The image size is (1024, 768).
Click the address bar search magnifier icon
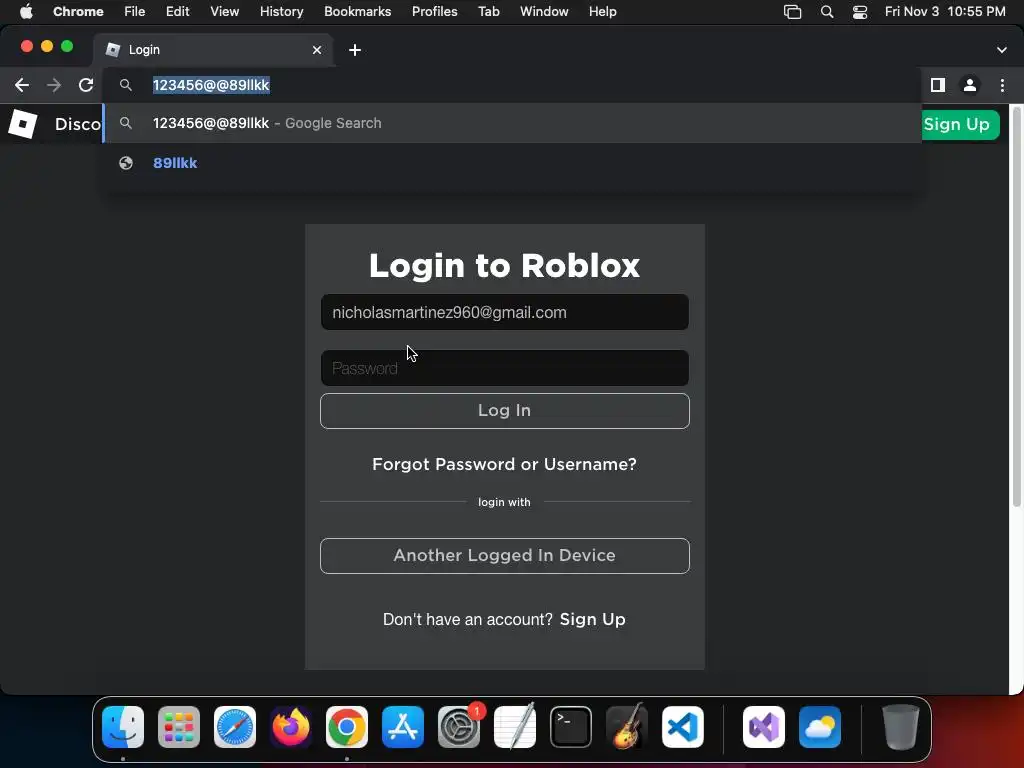[126, 85]
